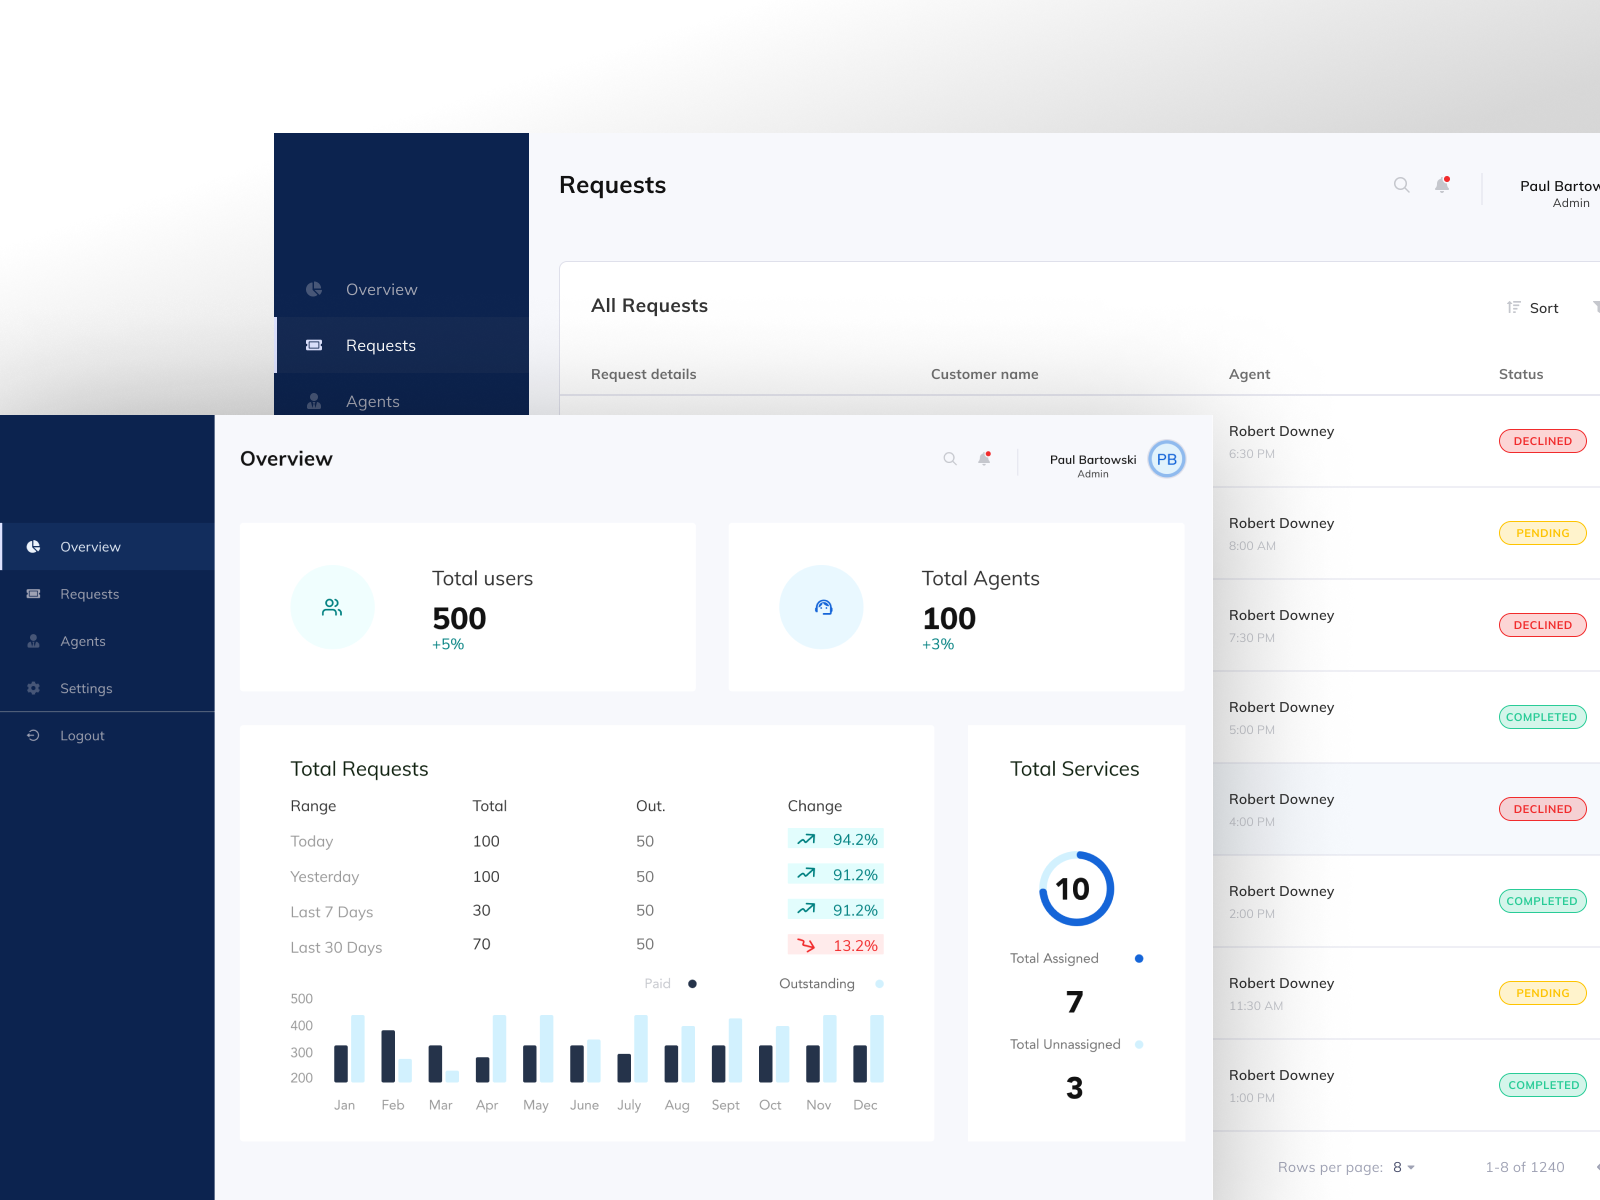The image size is (1600, 1200).
Task: Toggle the Paid legend dot
Action: [692, 984]
